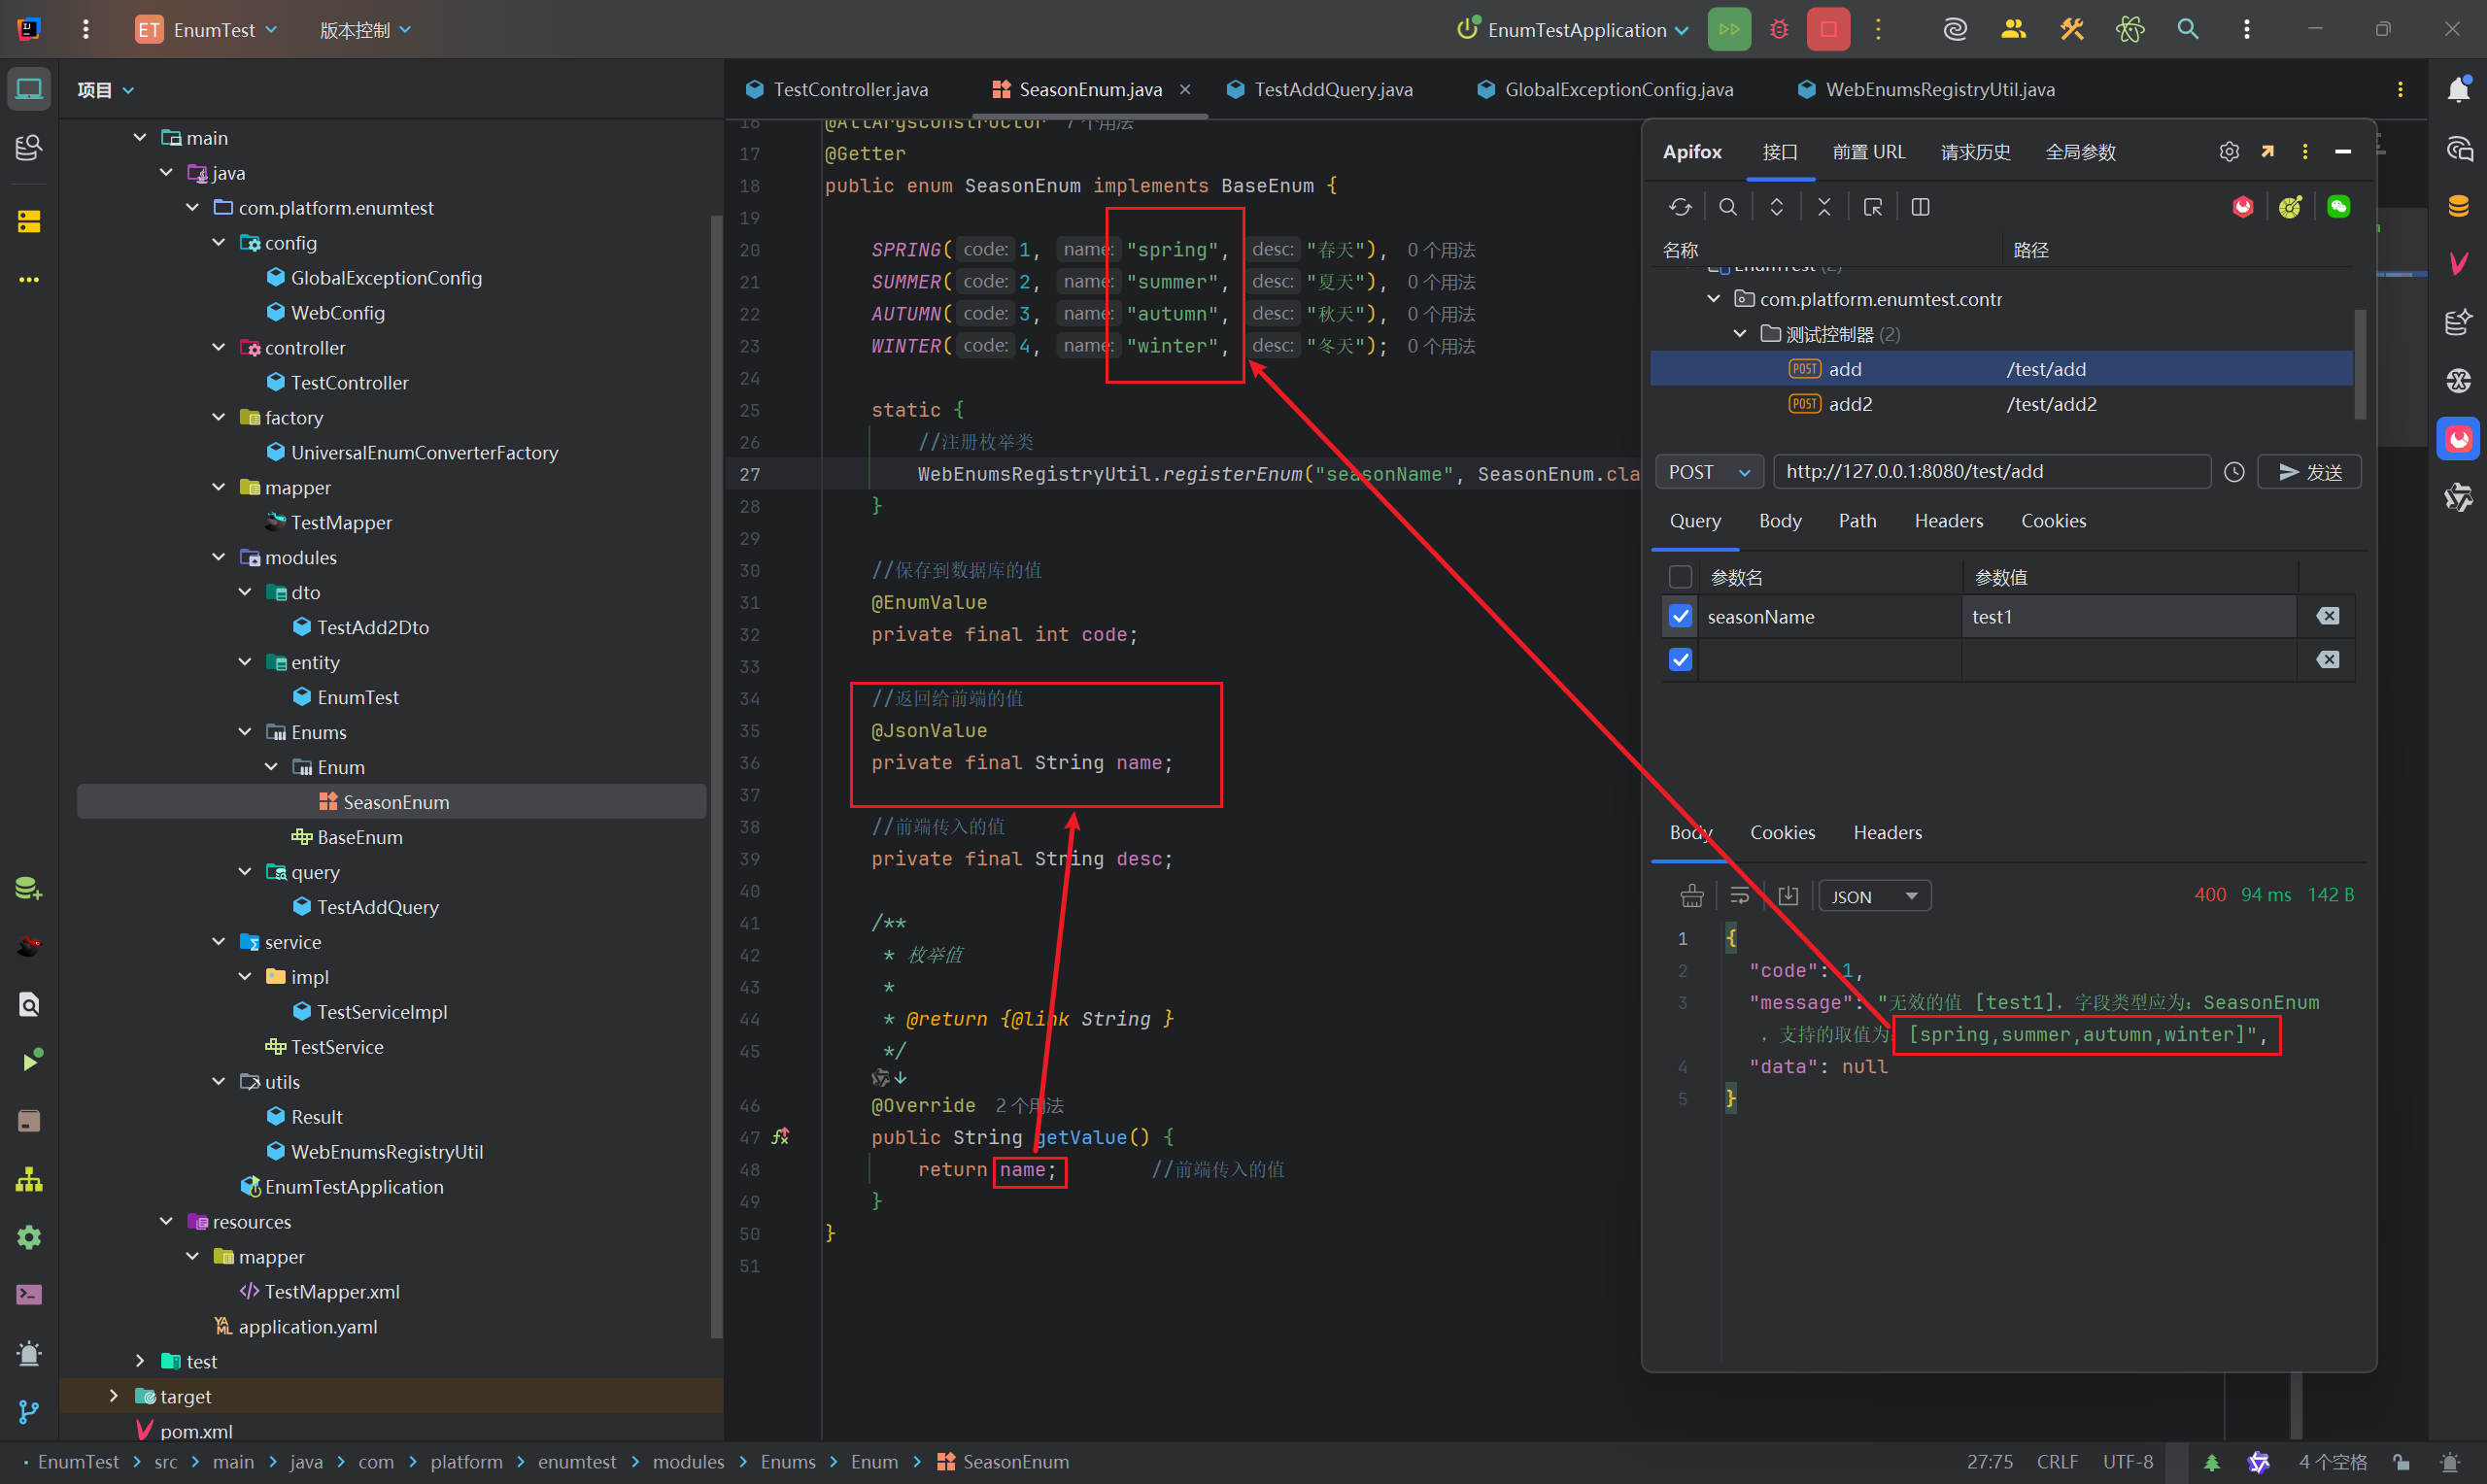
Task: Click the Apifox refresh icon
Action: (1680, 207)
